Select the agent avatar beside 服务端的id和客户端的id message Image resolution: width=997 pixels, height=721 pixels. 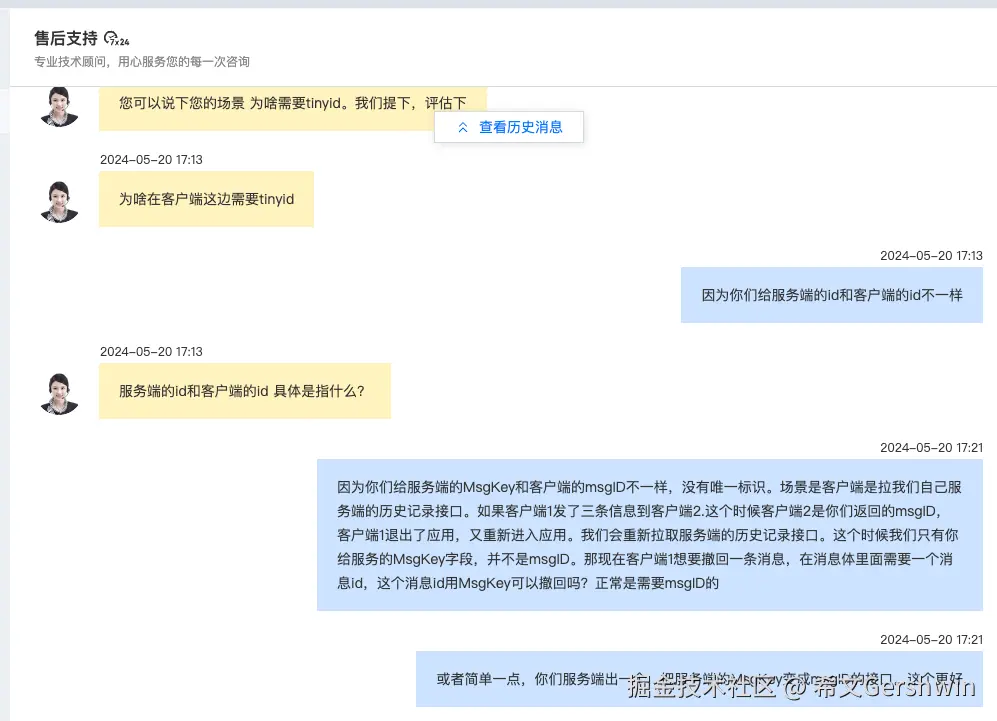(x=59, y=392)
